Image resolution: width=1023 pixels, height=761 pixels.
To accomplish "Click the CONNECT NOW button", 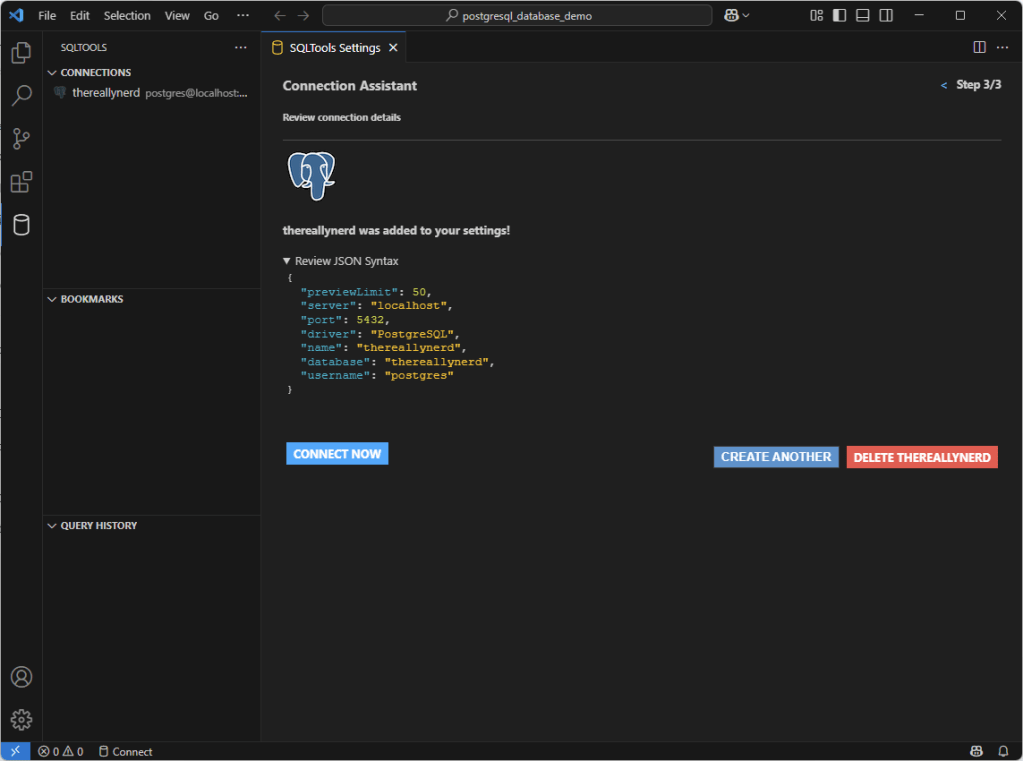I will pyautogui.click(x=337, y=454).
